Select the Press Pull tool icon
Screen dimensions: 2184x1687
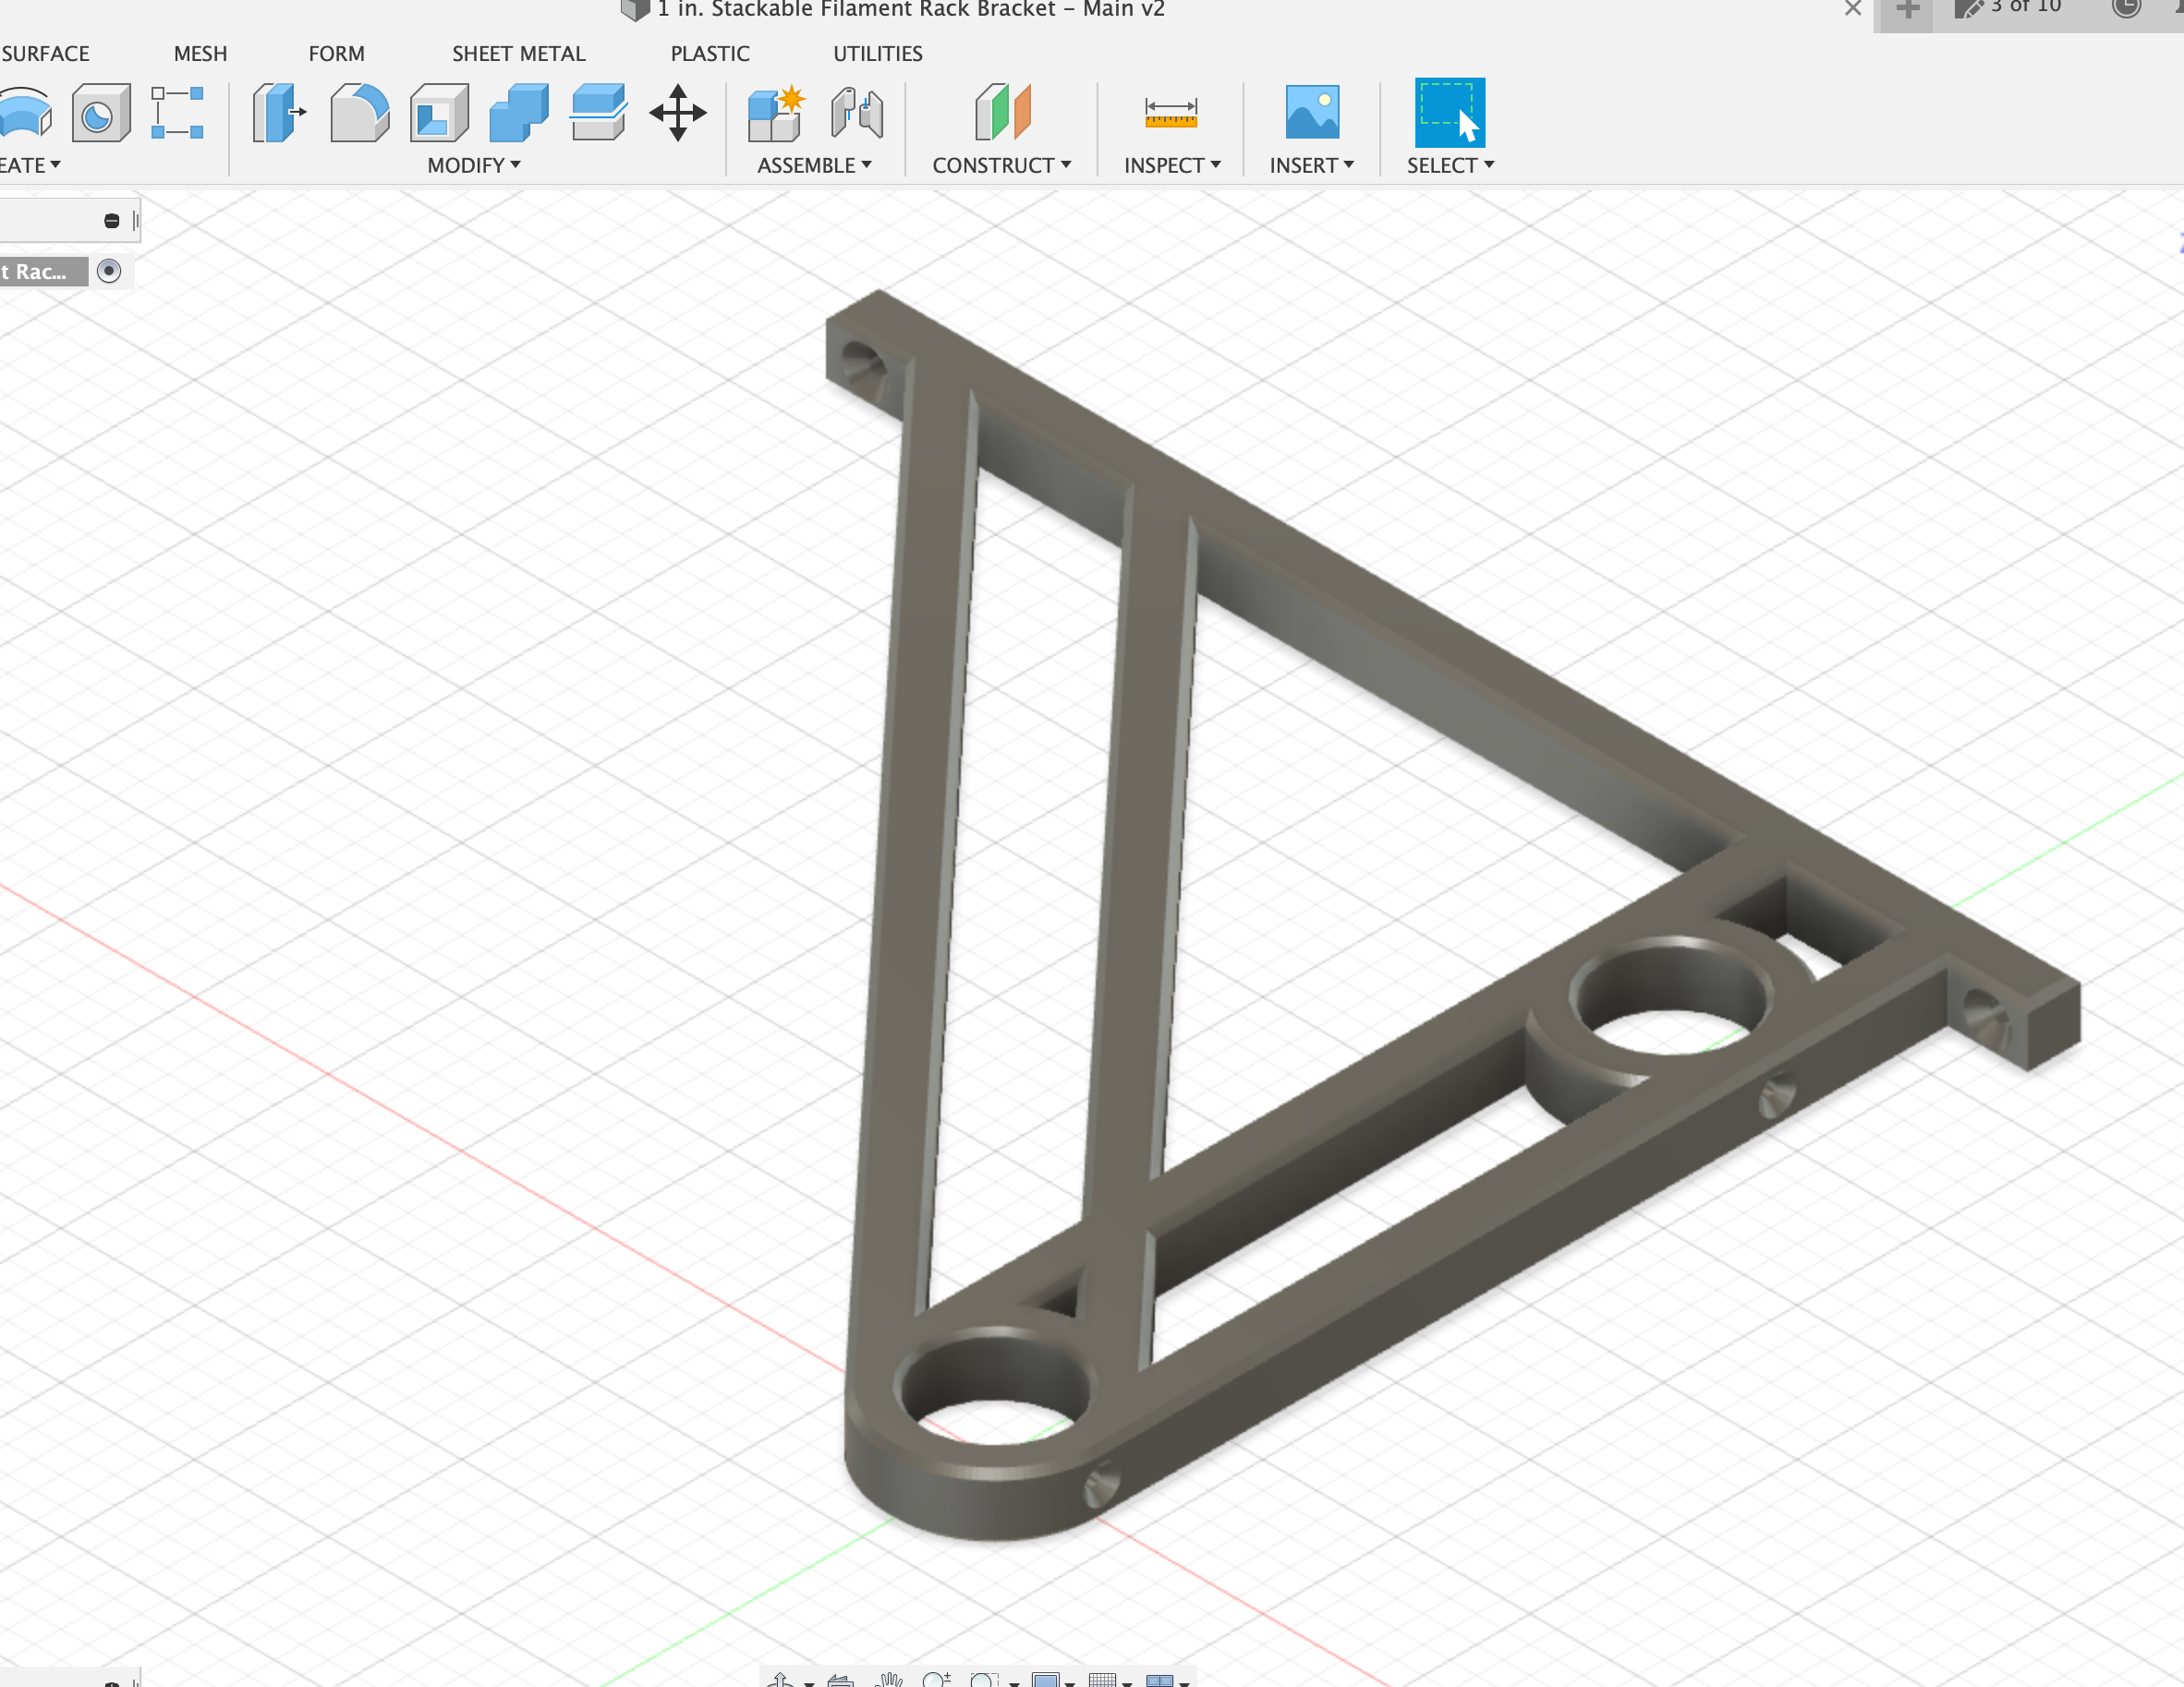[x=278, y=112]
